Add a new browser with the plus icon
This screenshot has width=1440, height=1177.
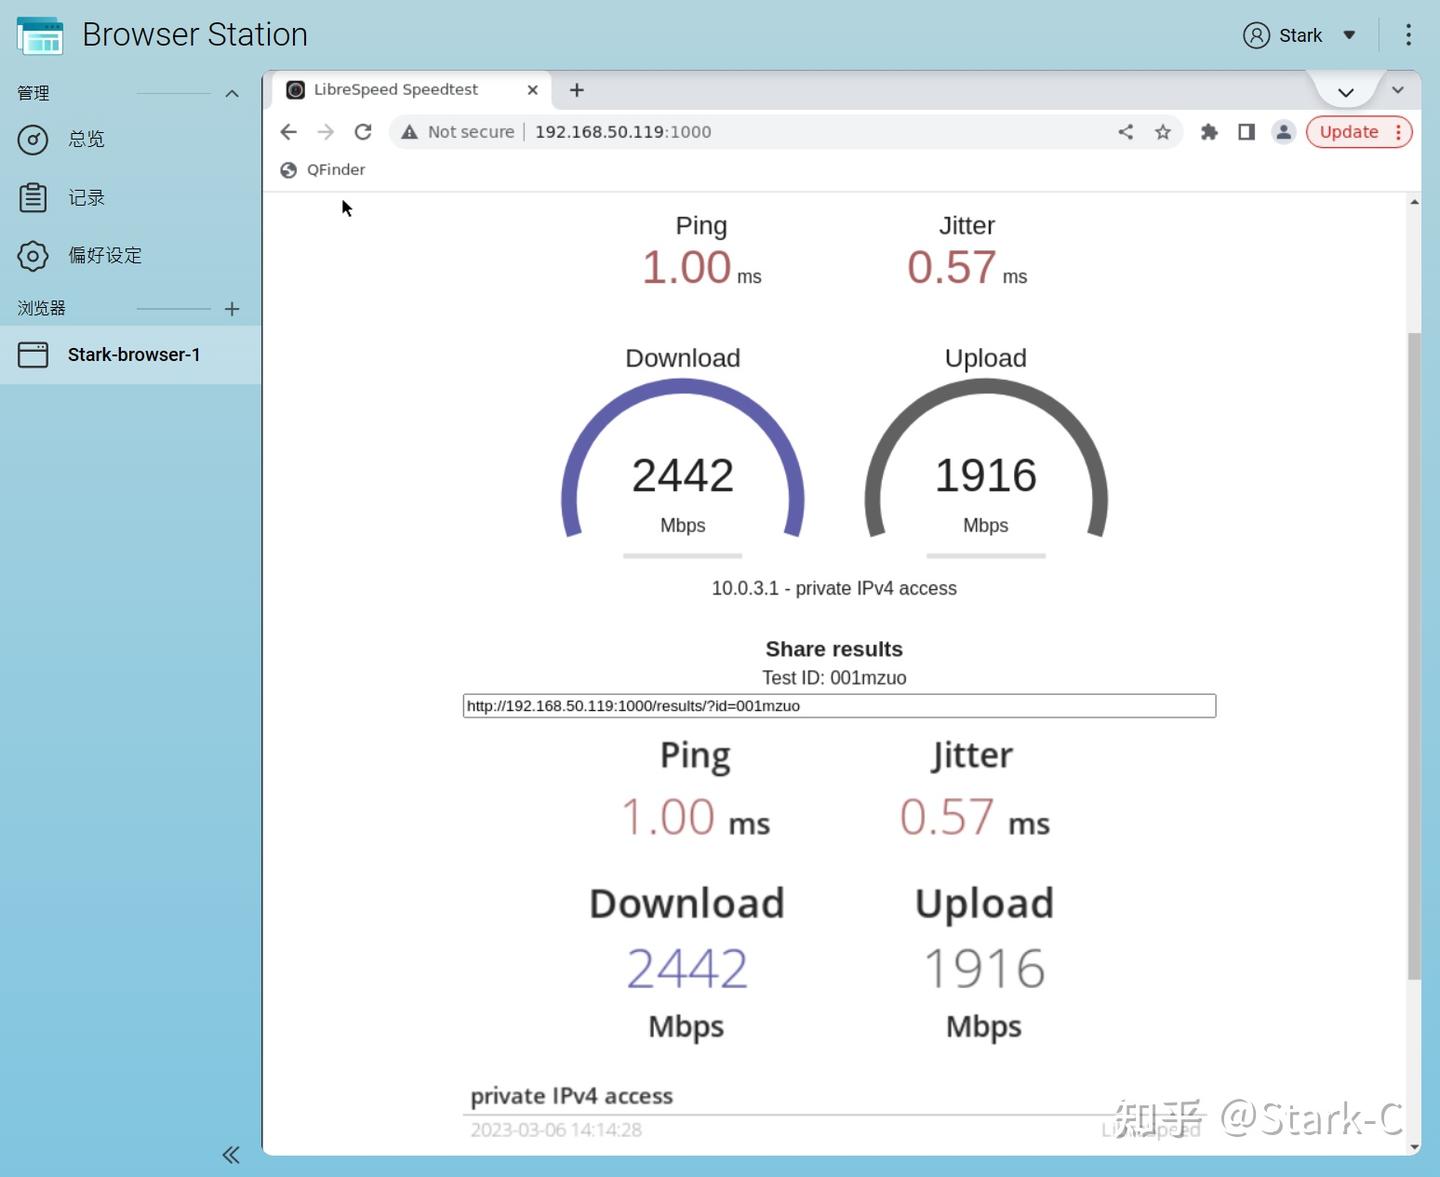(x=232, y=309)
